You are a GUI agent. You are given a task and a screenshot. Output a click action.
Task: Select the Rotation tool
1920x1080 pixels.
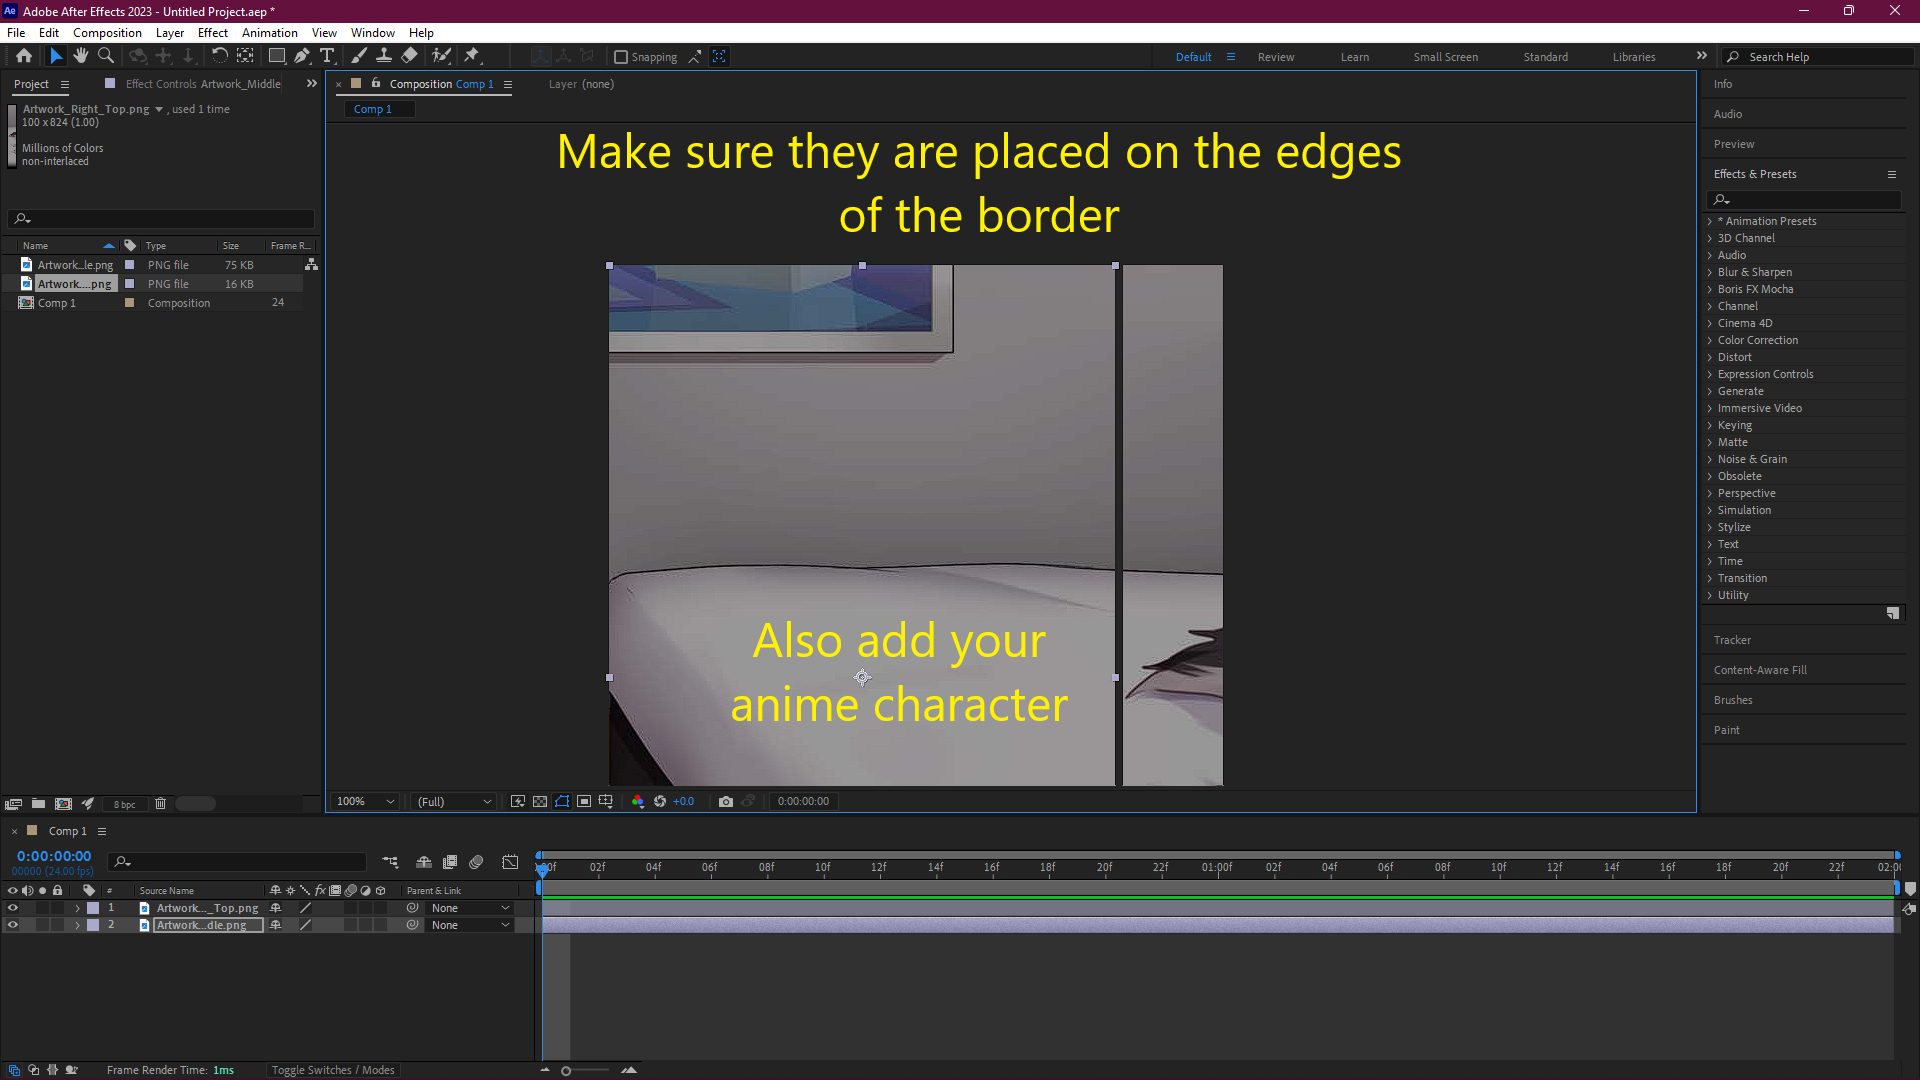[220, 56]
